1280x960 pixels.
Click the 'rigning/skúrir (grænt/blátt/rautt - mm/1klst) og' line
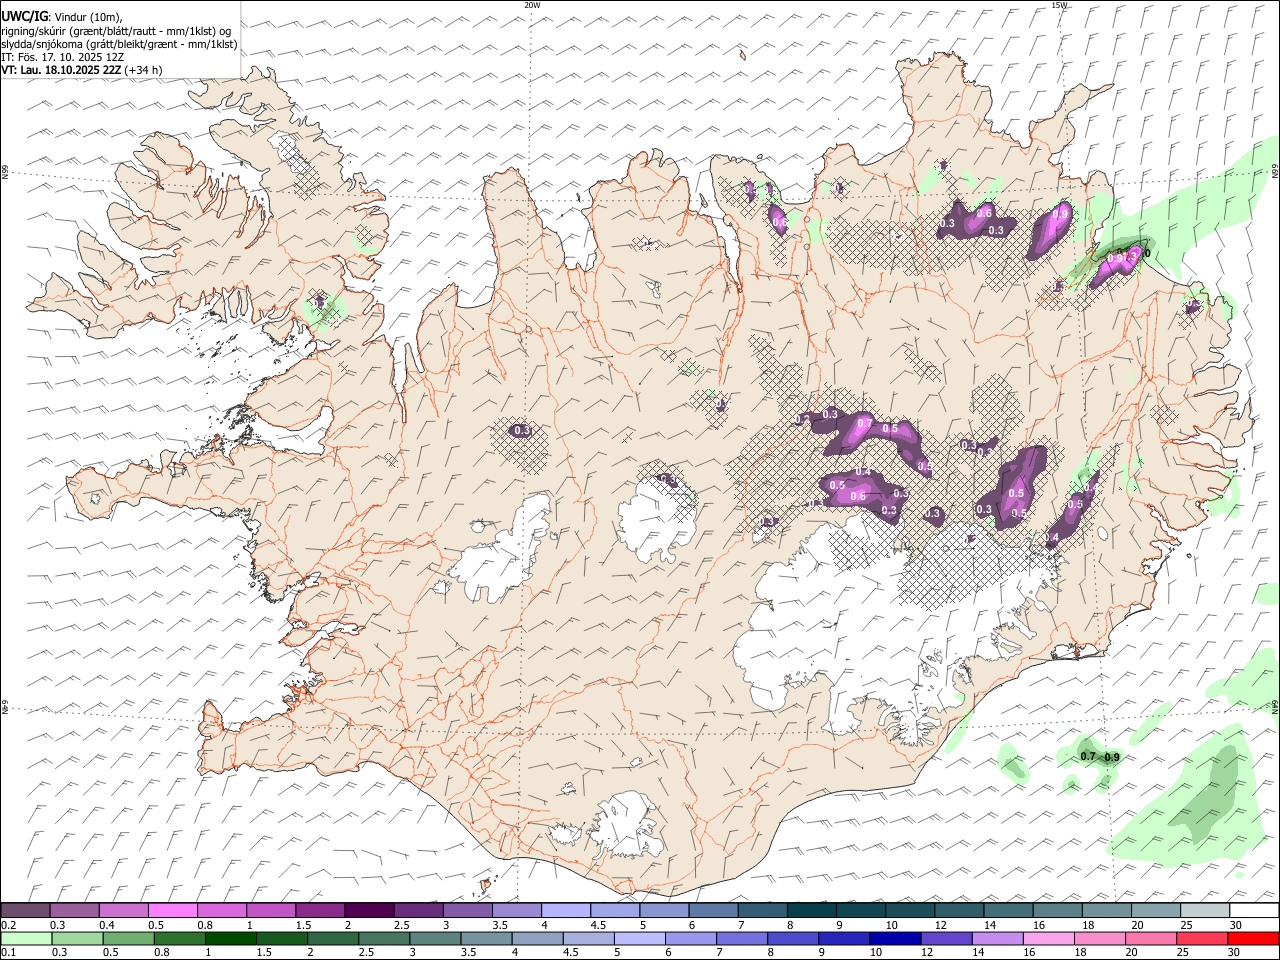point(116,31)
